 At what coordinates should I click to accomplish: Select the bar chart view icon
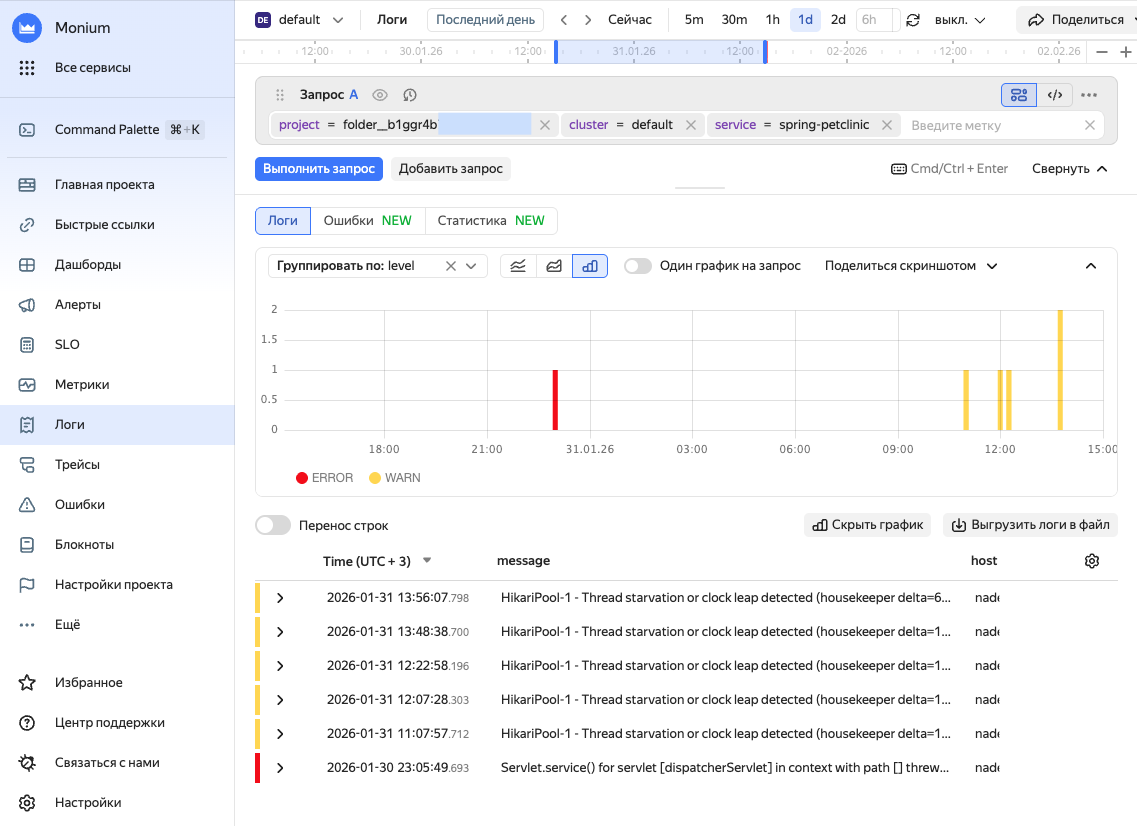[590, 266]
